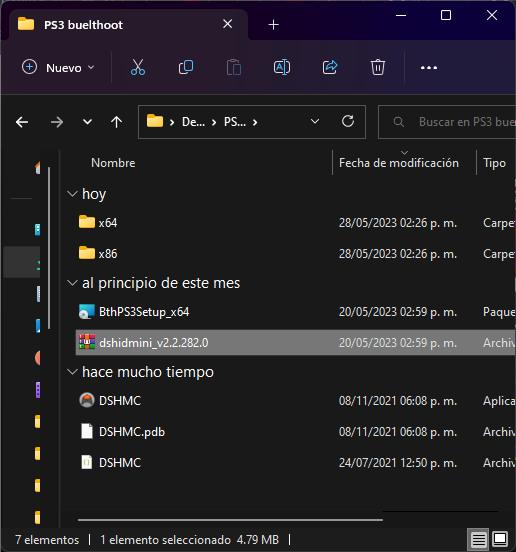Click the 'De...' breadcrumb segment

tap(193, 122)
